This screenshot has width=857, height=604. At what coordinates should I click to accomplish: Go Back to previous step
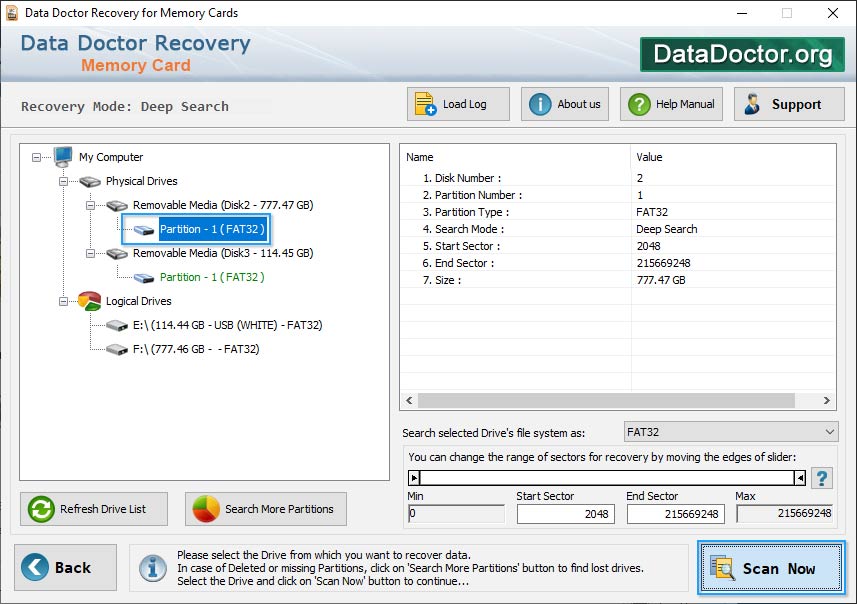(x=66, y=567)
